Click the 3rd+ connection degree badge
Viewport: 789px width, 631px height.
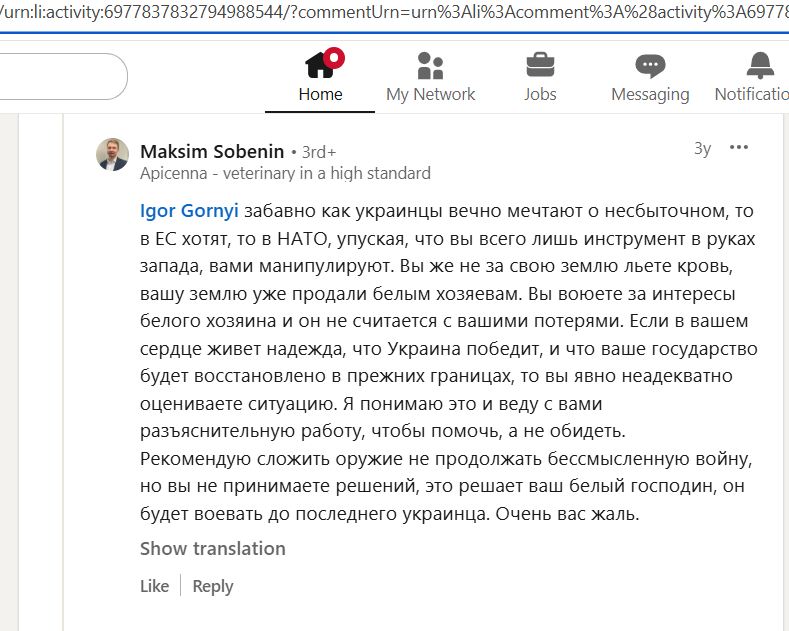pyautogui.click(x=319, y=152)
